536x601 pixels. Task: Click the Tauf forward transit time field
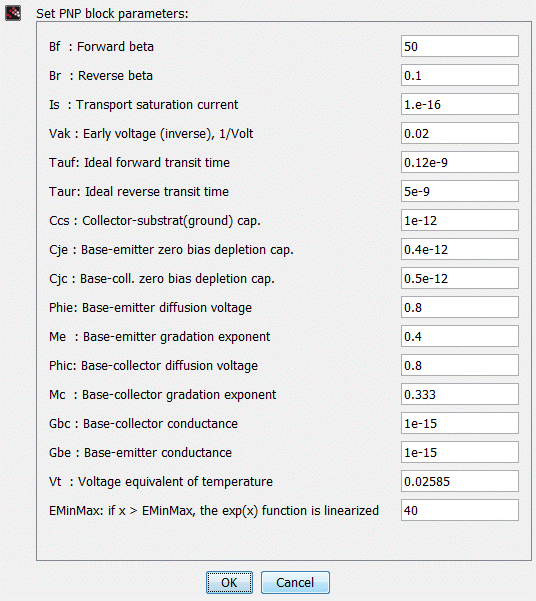460,162
